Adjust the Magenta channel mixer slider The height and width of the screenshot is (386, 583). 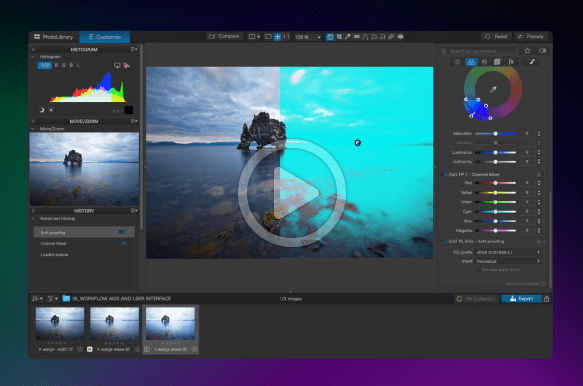pyautogui.click(x=495, y=231)
